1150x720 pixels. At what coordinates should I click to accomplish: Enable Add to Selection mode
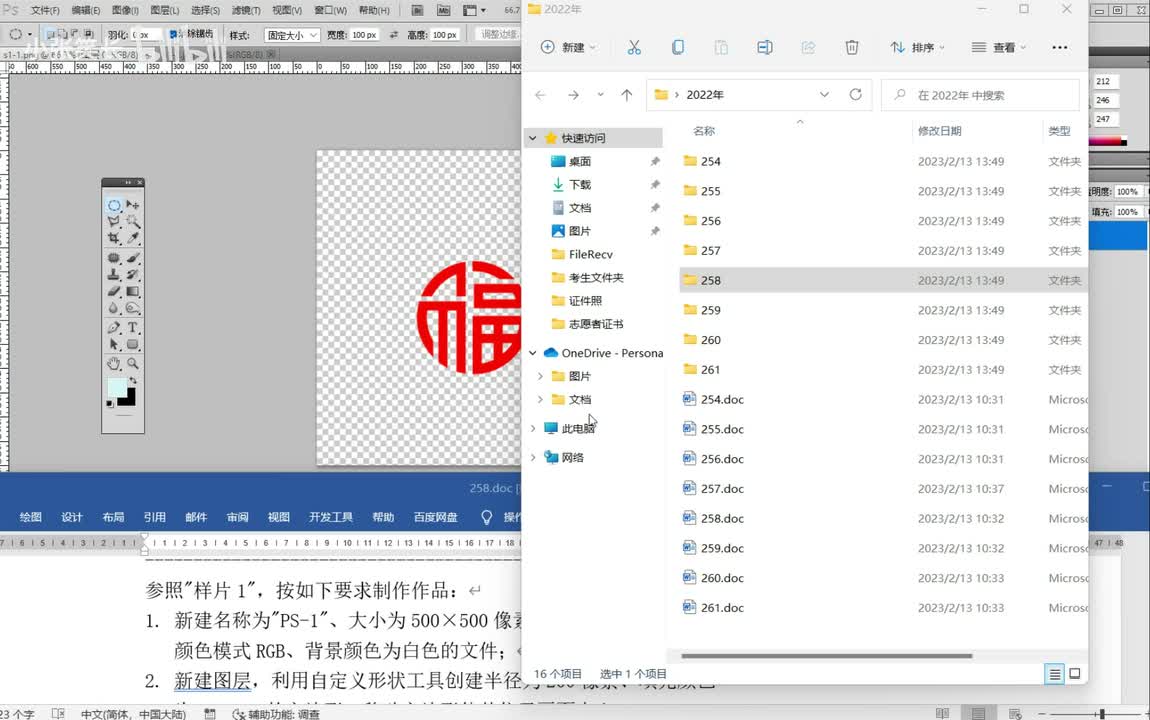pyautogui.click(x=63, y=34)
